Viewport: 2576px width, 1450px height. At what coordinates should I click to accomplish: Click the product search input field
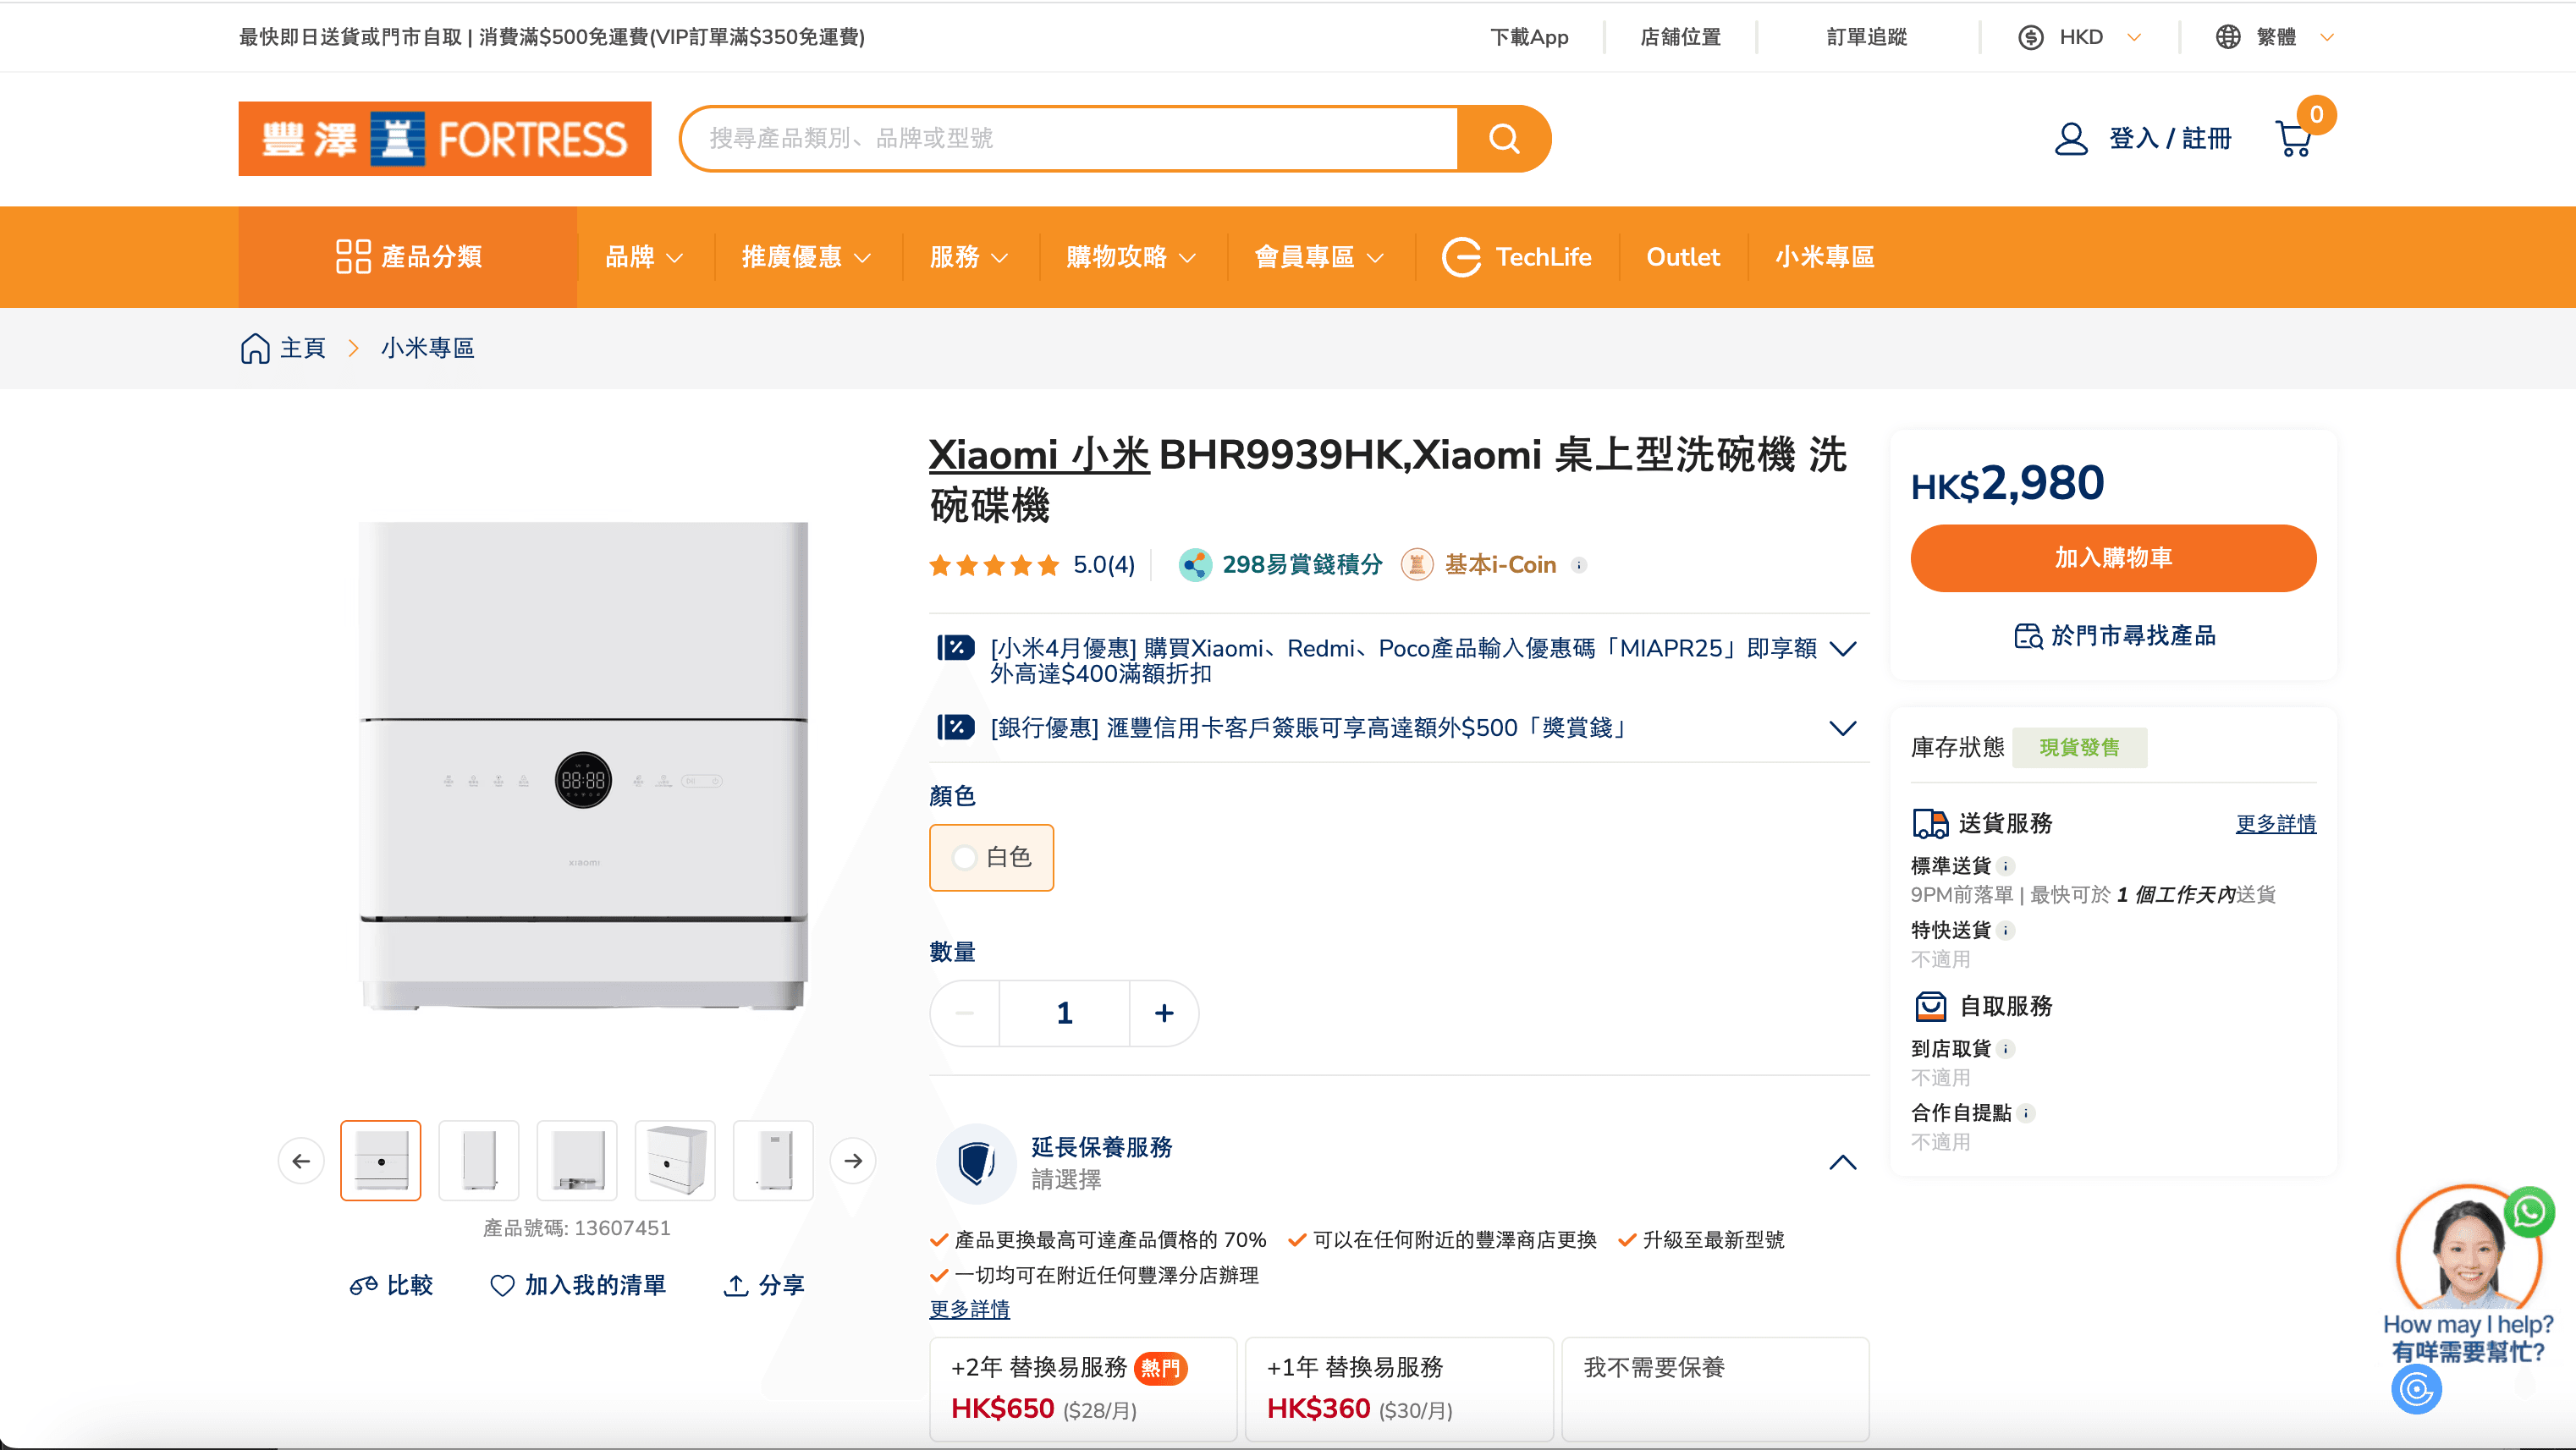coord(1070,138)
